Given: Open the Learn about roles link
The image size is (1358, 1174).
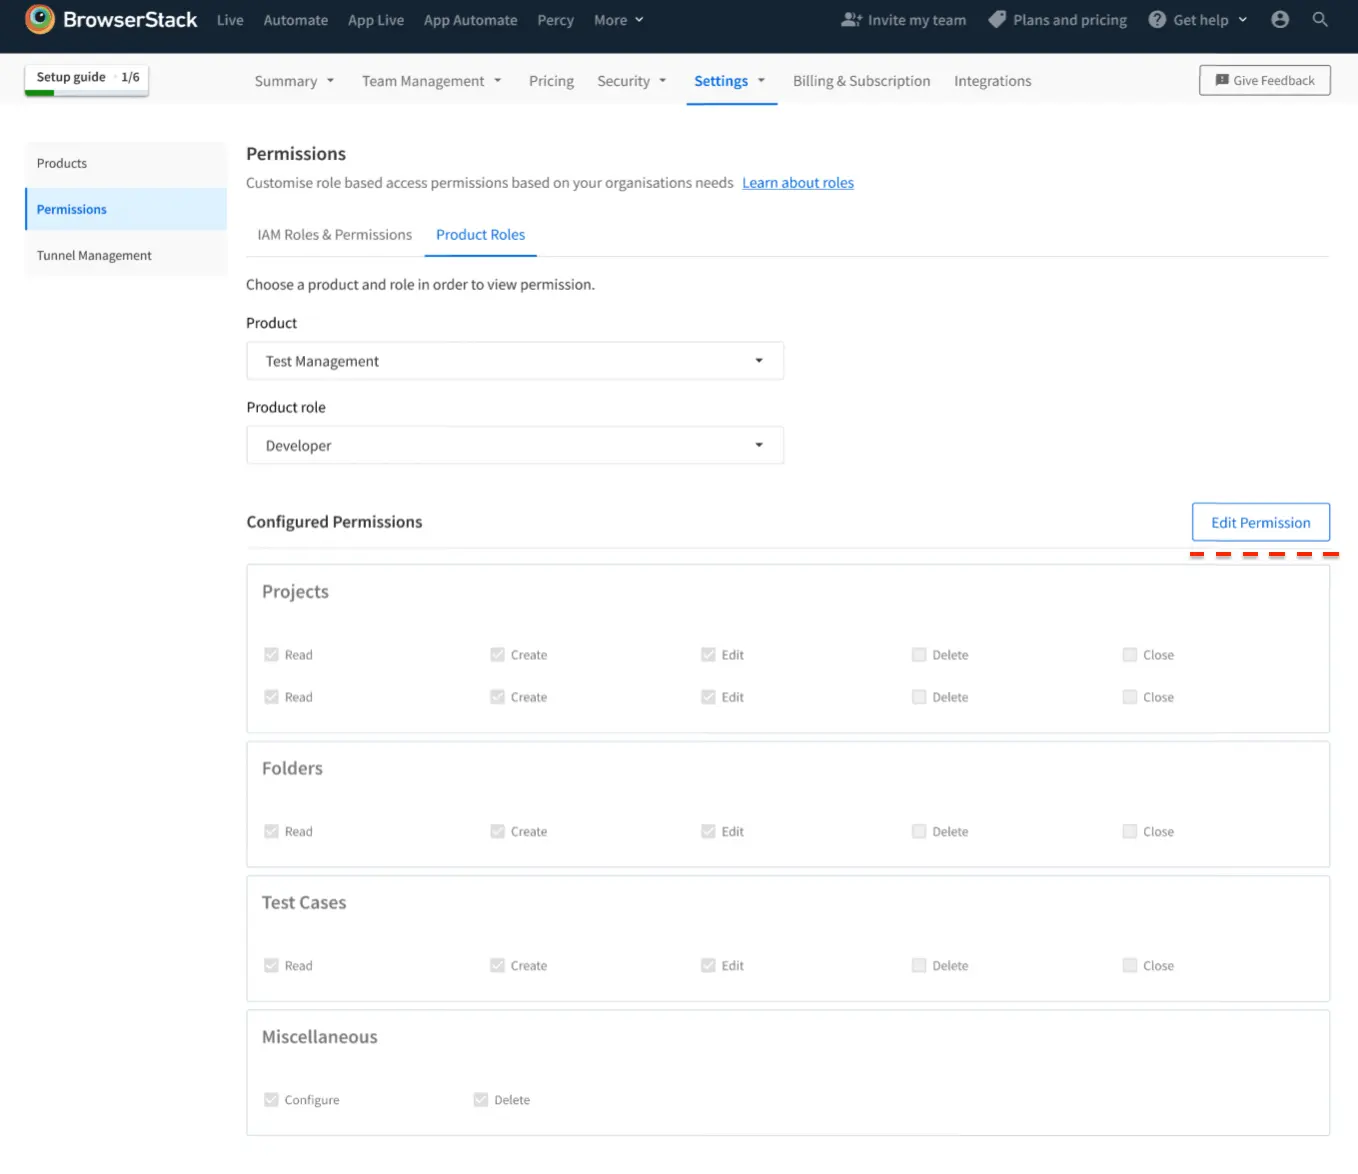Looking at the screenshot, I should tap(797, 183).
